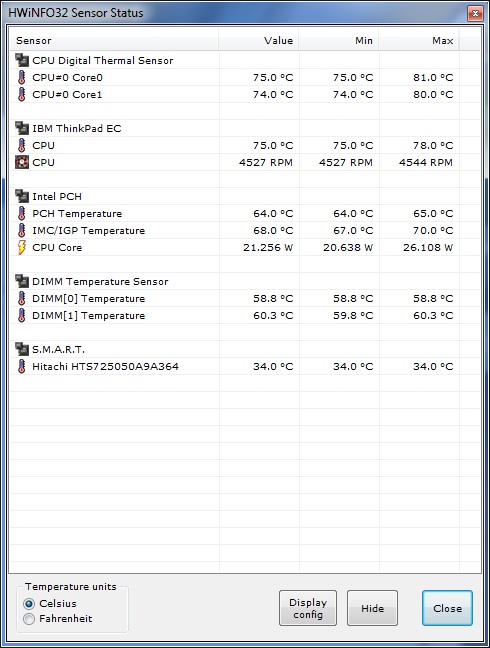Click the 20.638 W minimum power value

348,248
